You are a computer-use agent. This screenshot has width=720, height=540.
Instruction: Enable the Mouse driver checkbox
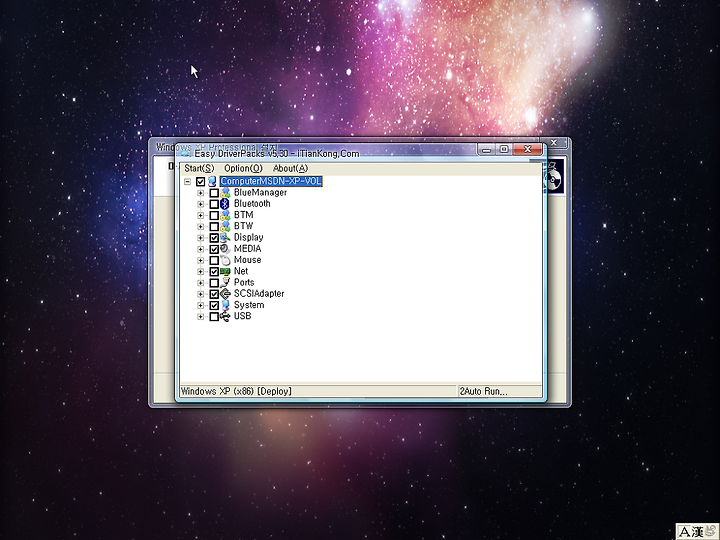[x=214, y=260]
